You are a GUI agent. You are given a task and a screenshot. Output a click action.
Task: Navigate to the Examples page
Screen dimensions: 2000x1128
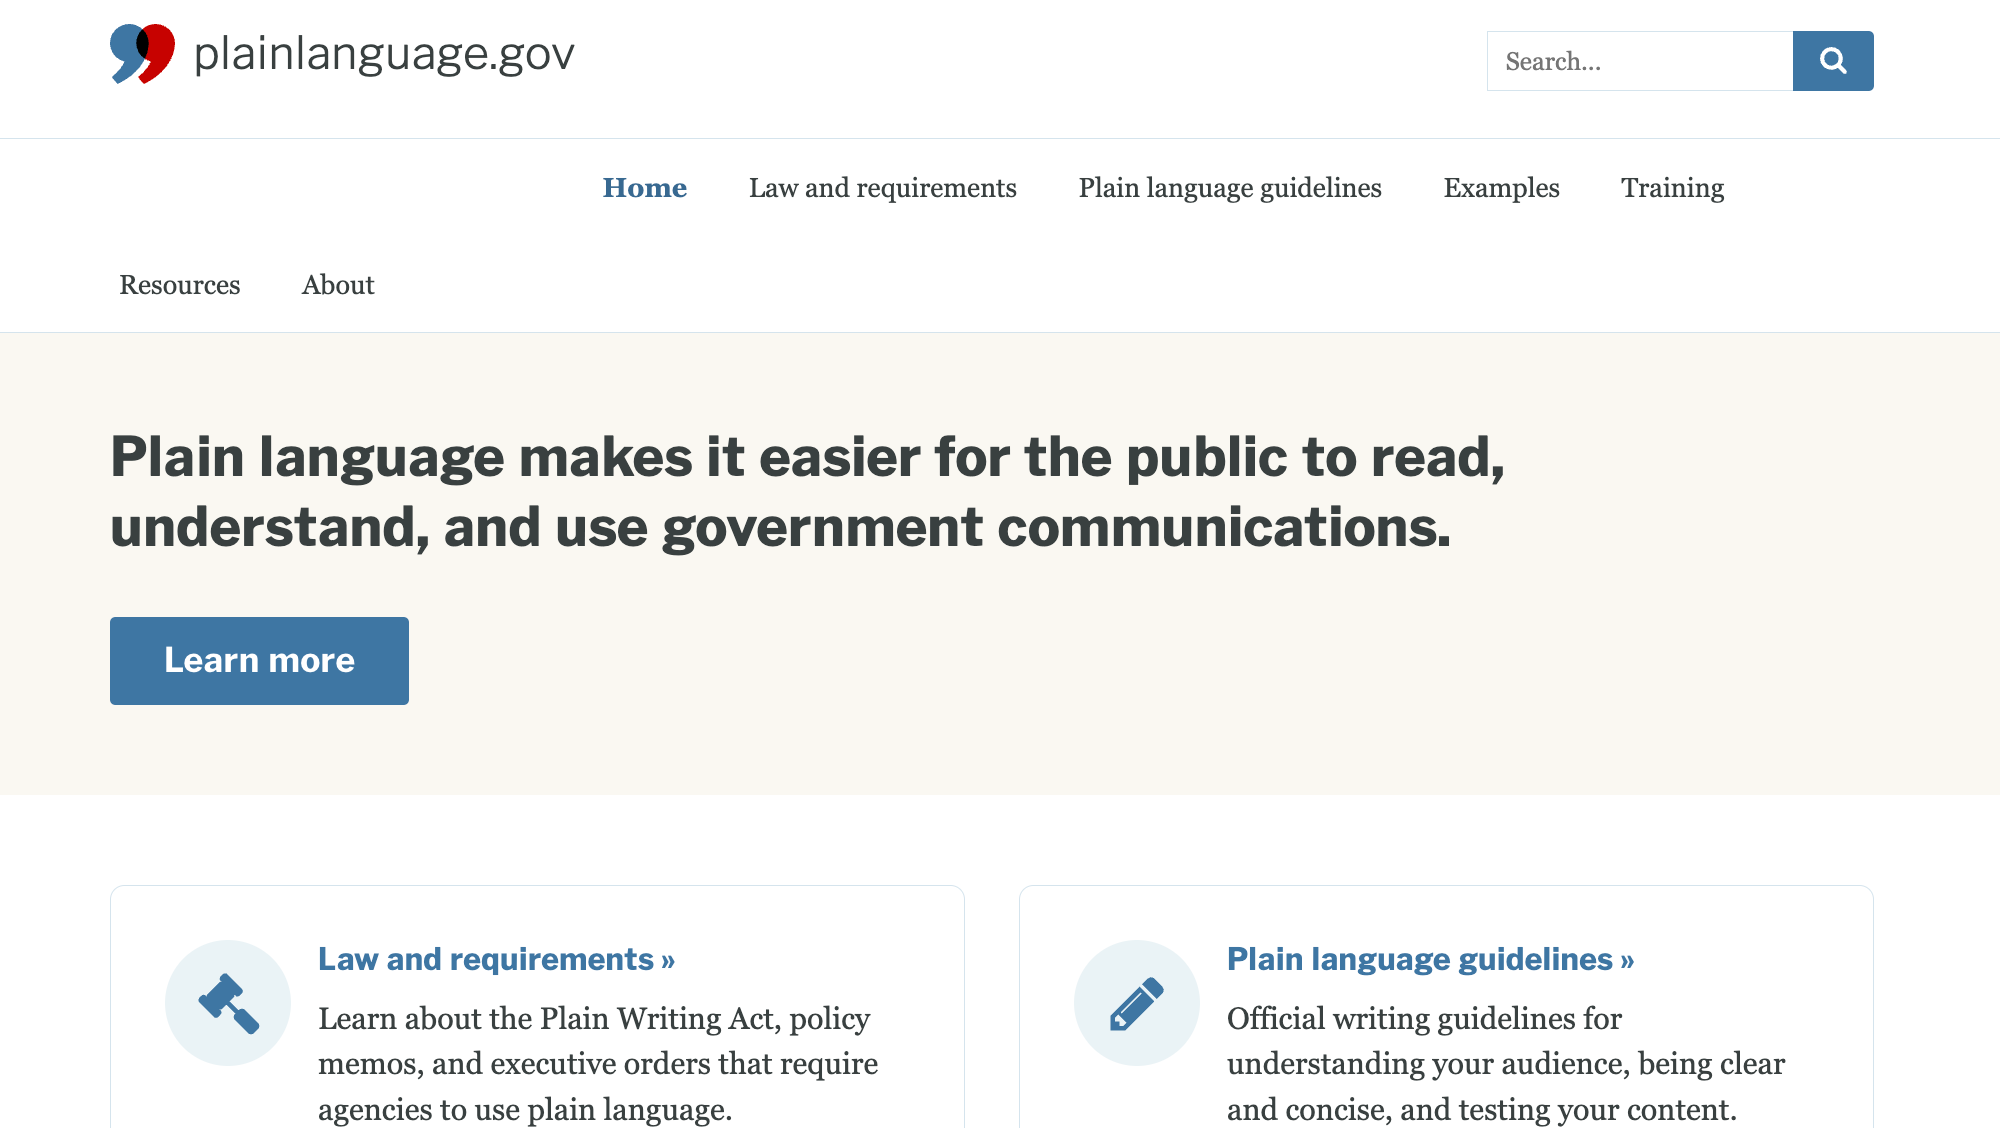tap(1501, 188)
